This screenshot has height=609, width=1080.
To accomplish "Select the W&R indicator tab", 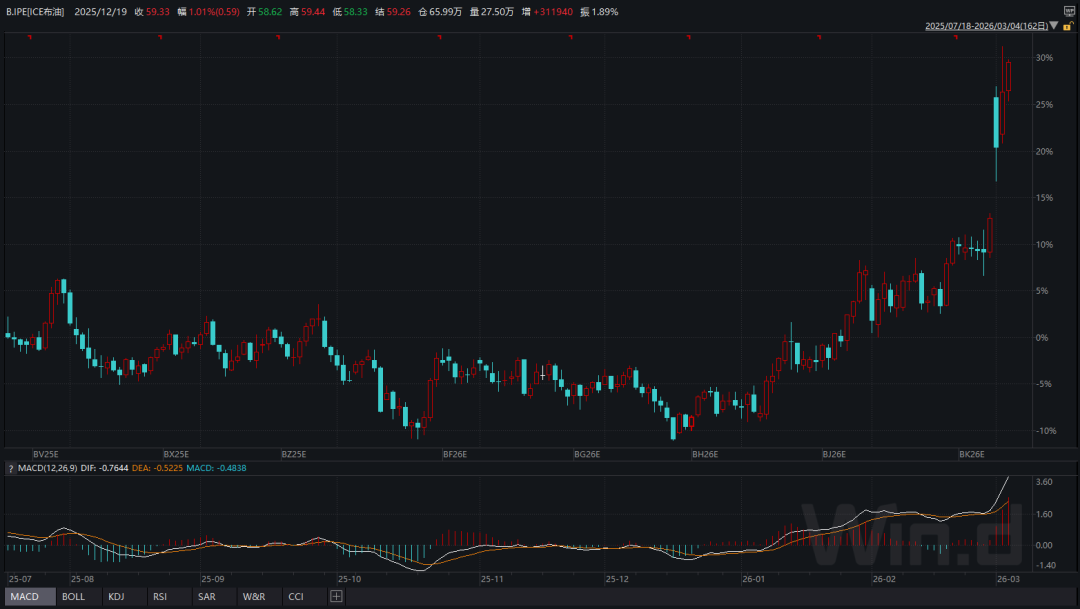I will pyautogui.click(x=253, y=597).
